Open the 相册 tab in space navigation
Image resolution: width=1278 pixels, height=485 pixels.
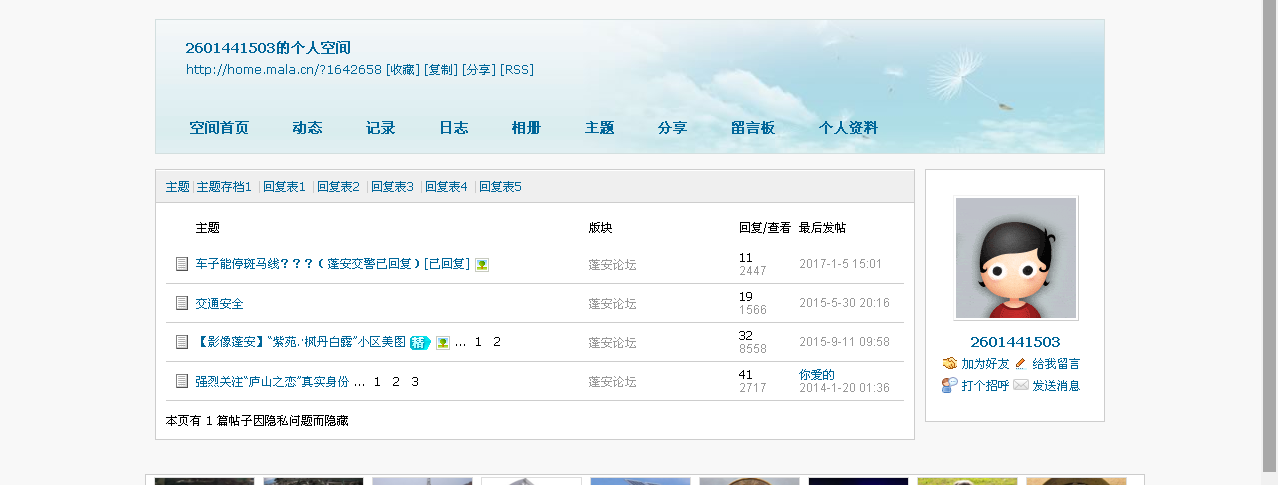pos(526,128)
